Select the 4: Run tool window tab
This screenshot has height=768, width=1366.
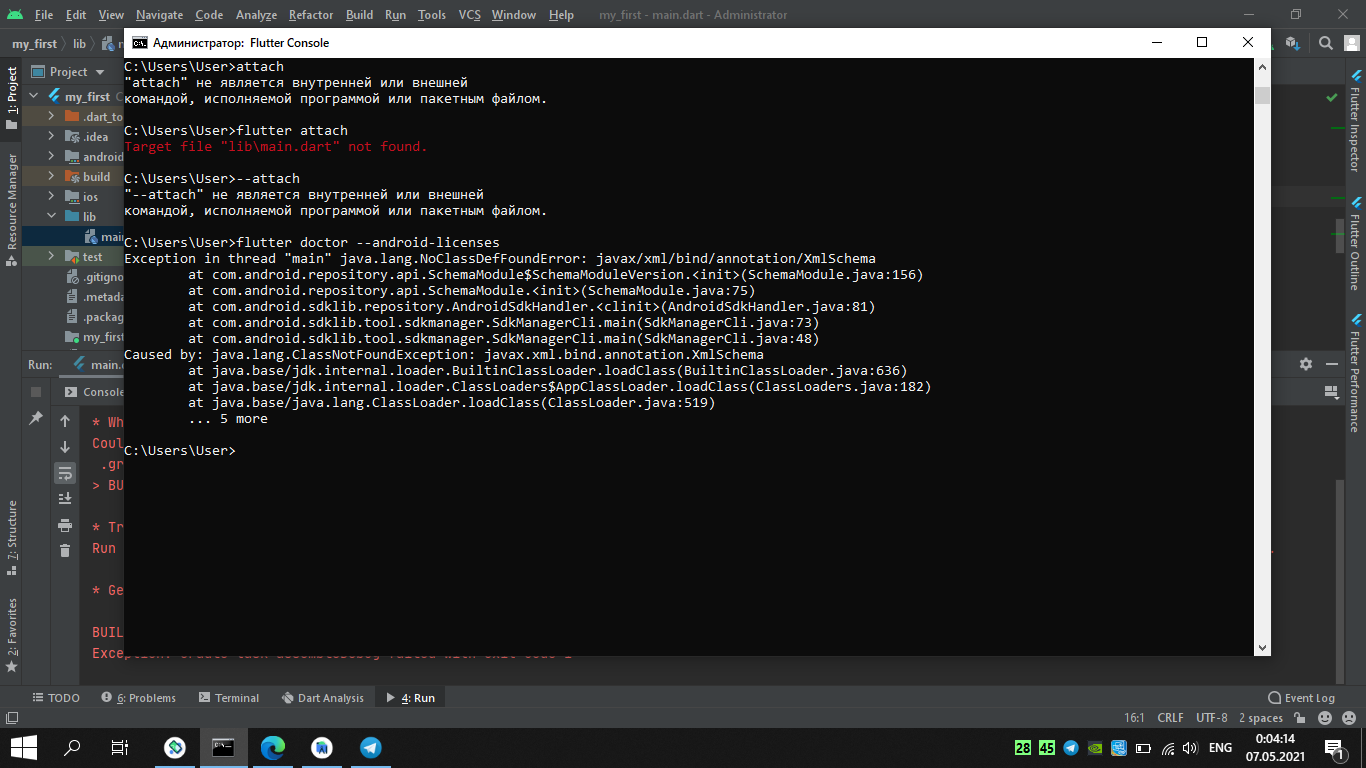pos(410,698)
